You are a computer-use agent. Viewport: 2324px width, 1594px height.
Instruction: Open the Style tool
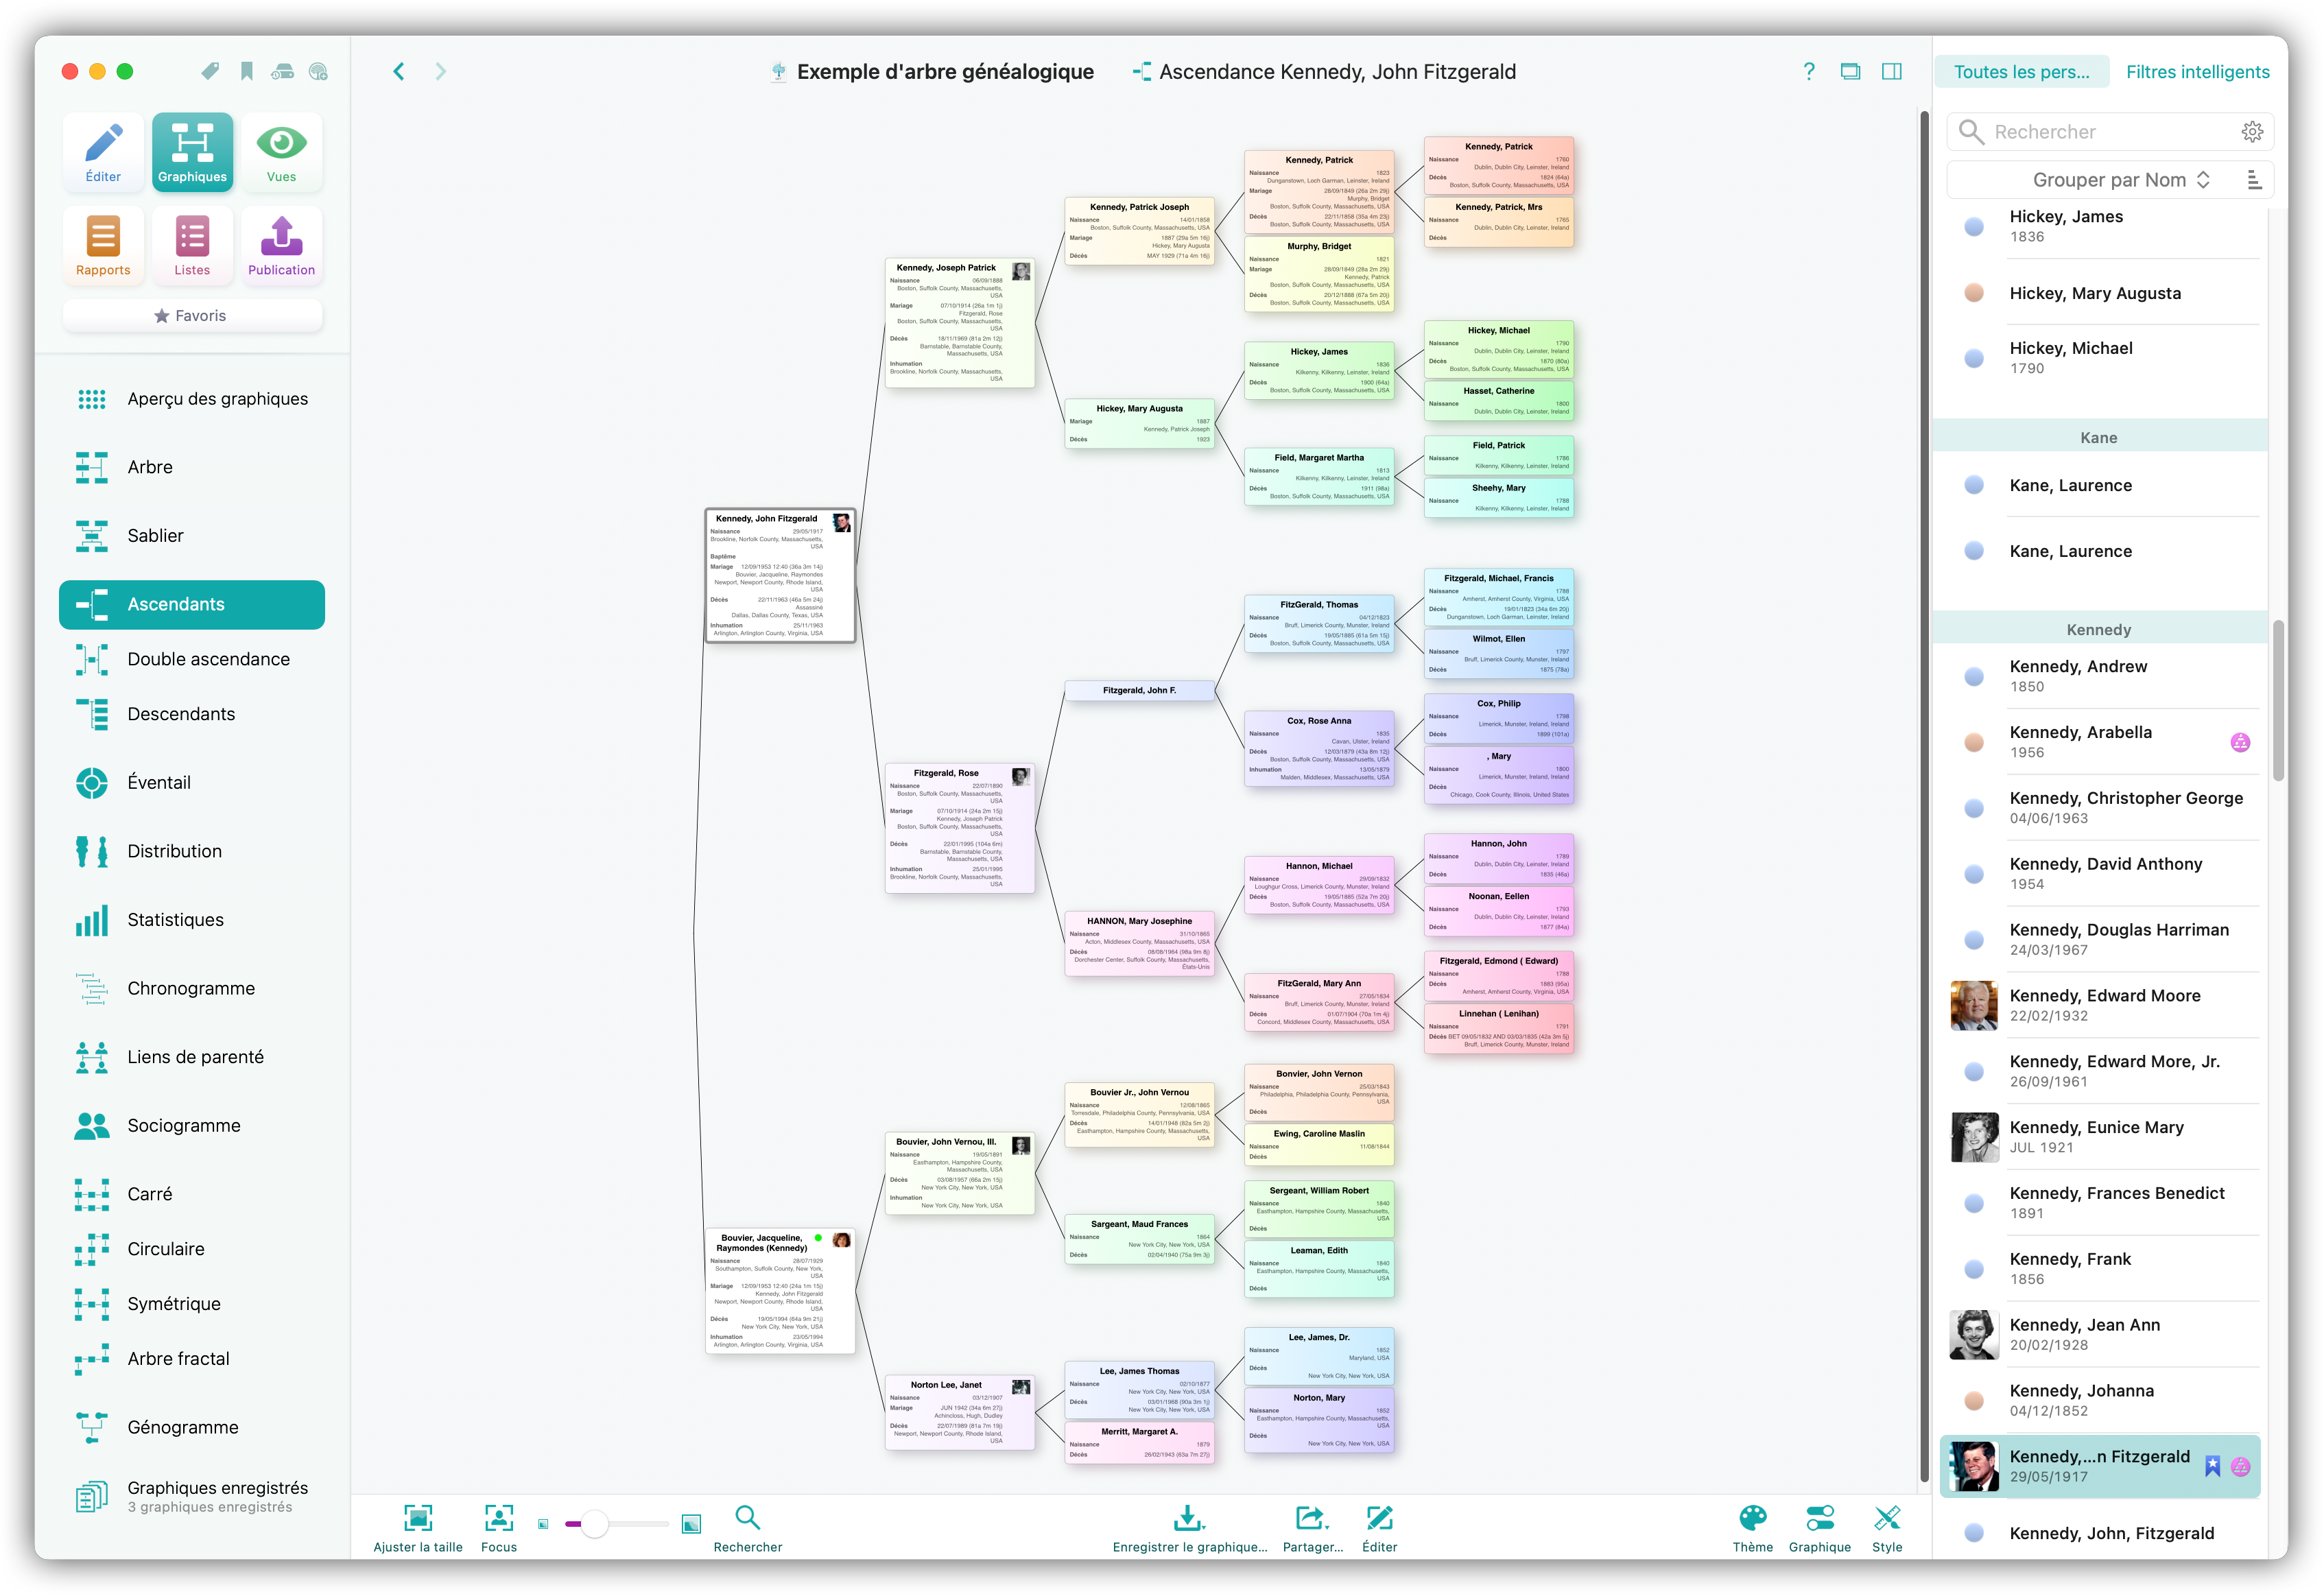1887,1527
